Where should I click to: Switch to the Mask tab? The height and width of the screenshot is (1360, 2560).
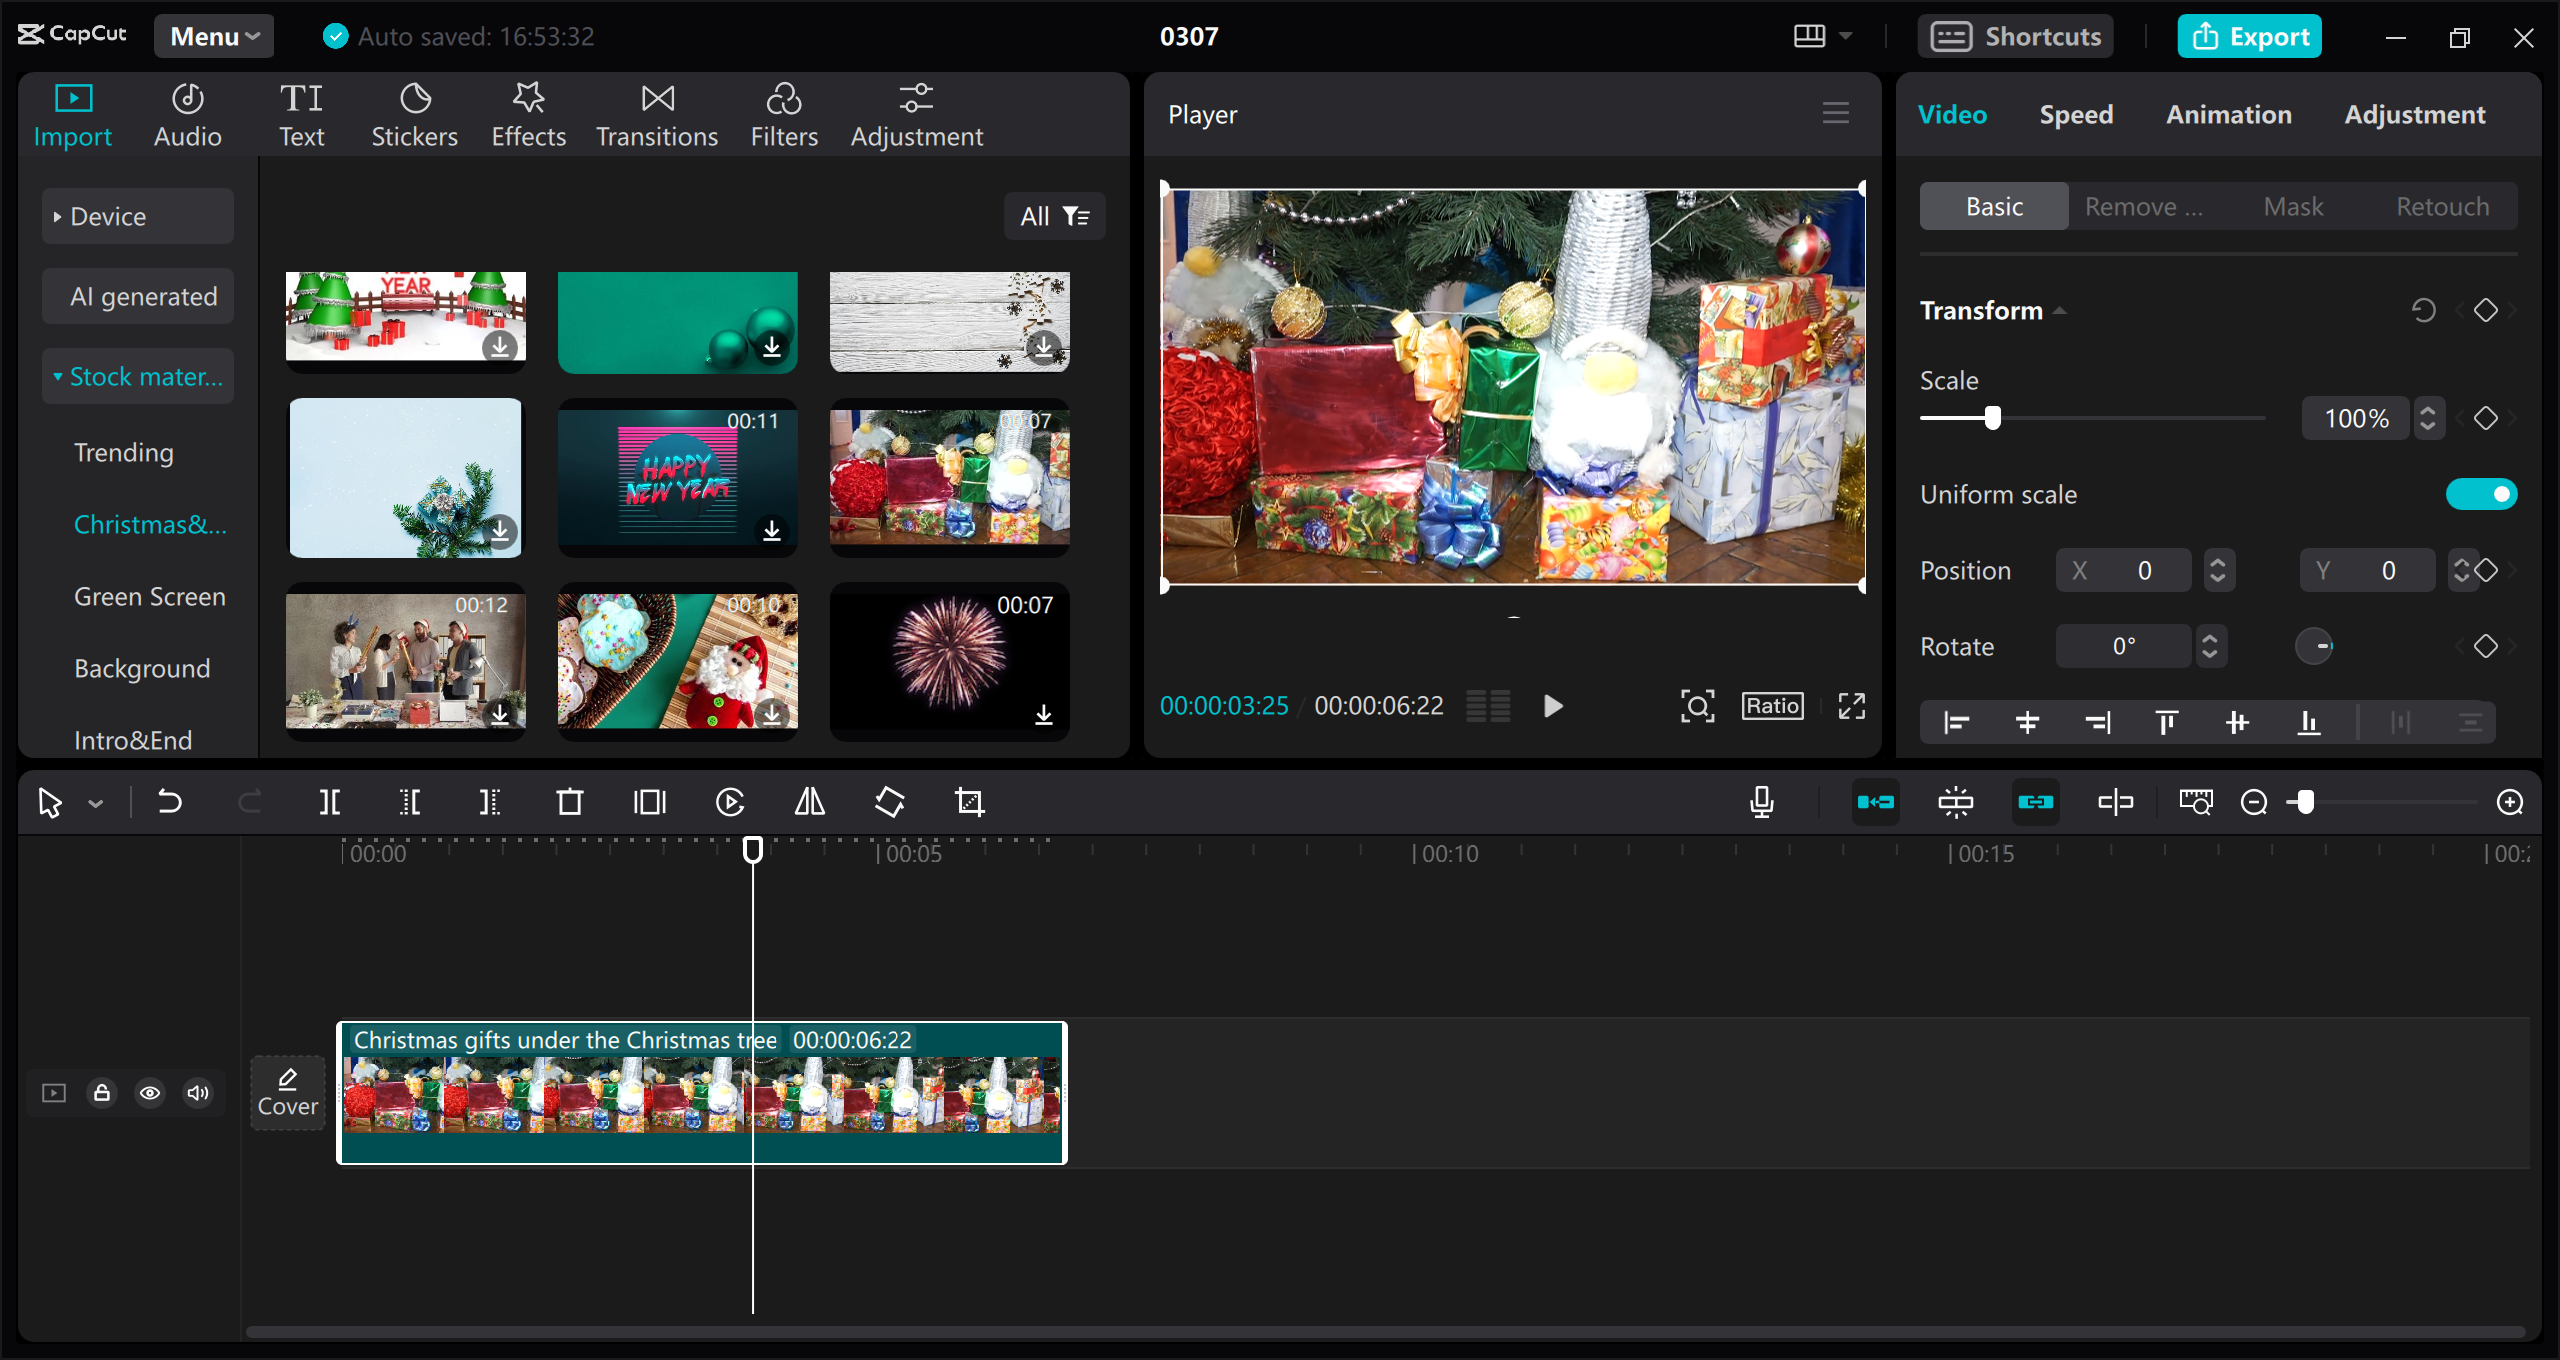click(x=2294, y=205)
